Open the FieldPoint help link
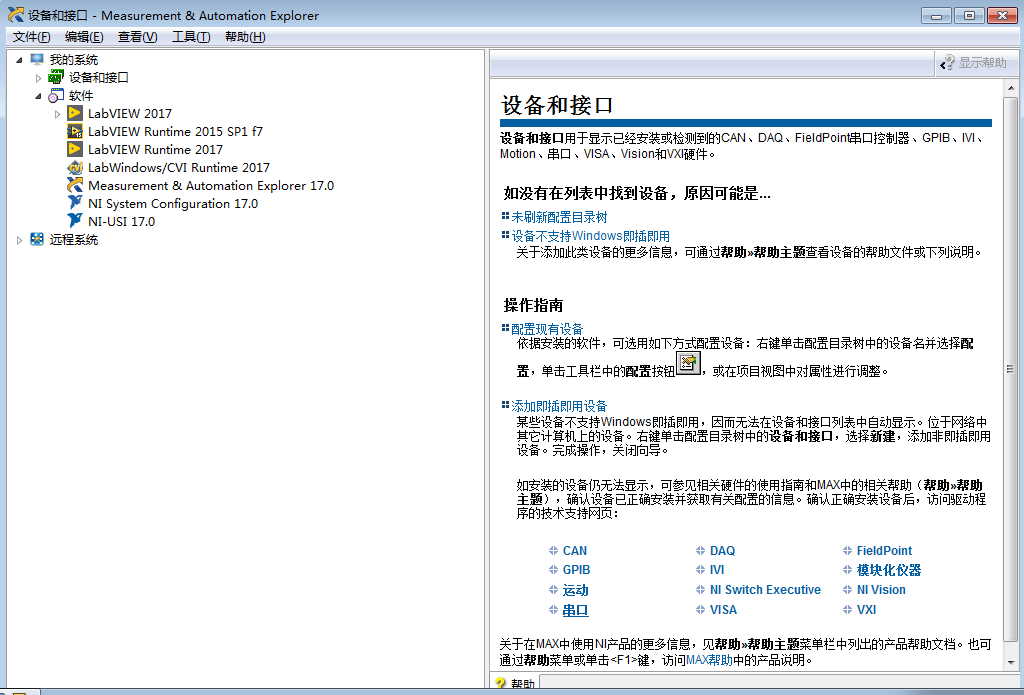The width and height of the screenshot is (1024, 695). click(x=884, y=551)
